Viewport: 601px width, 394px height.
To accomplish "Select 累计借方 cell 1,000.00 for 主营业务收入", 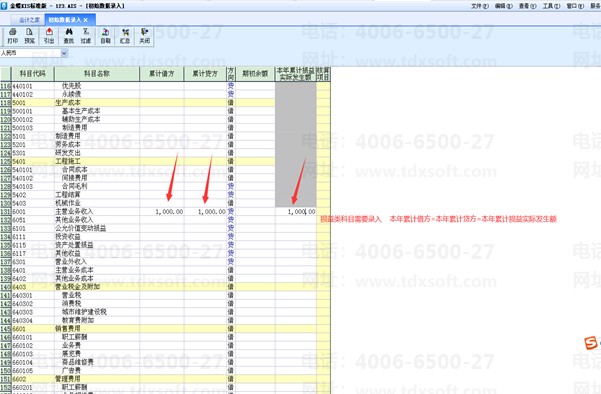I will (162, 212).
